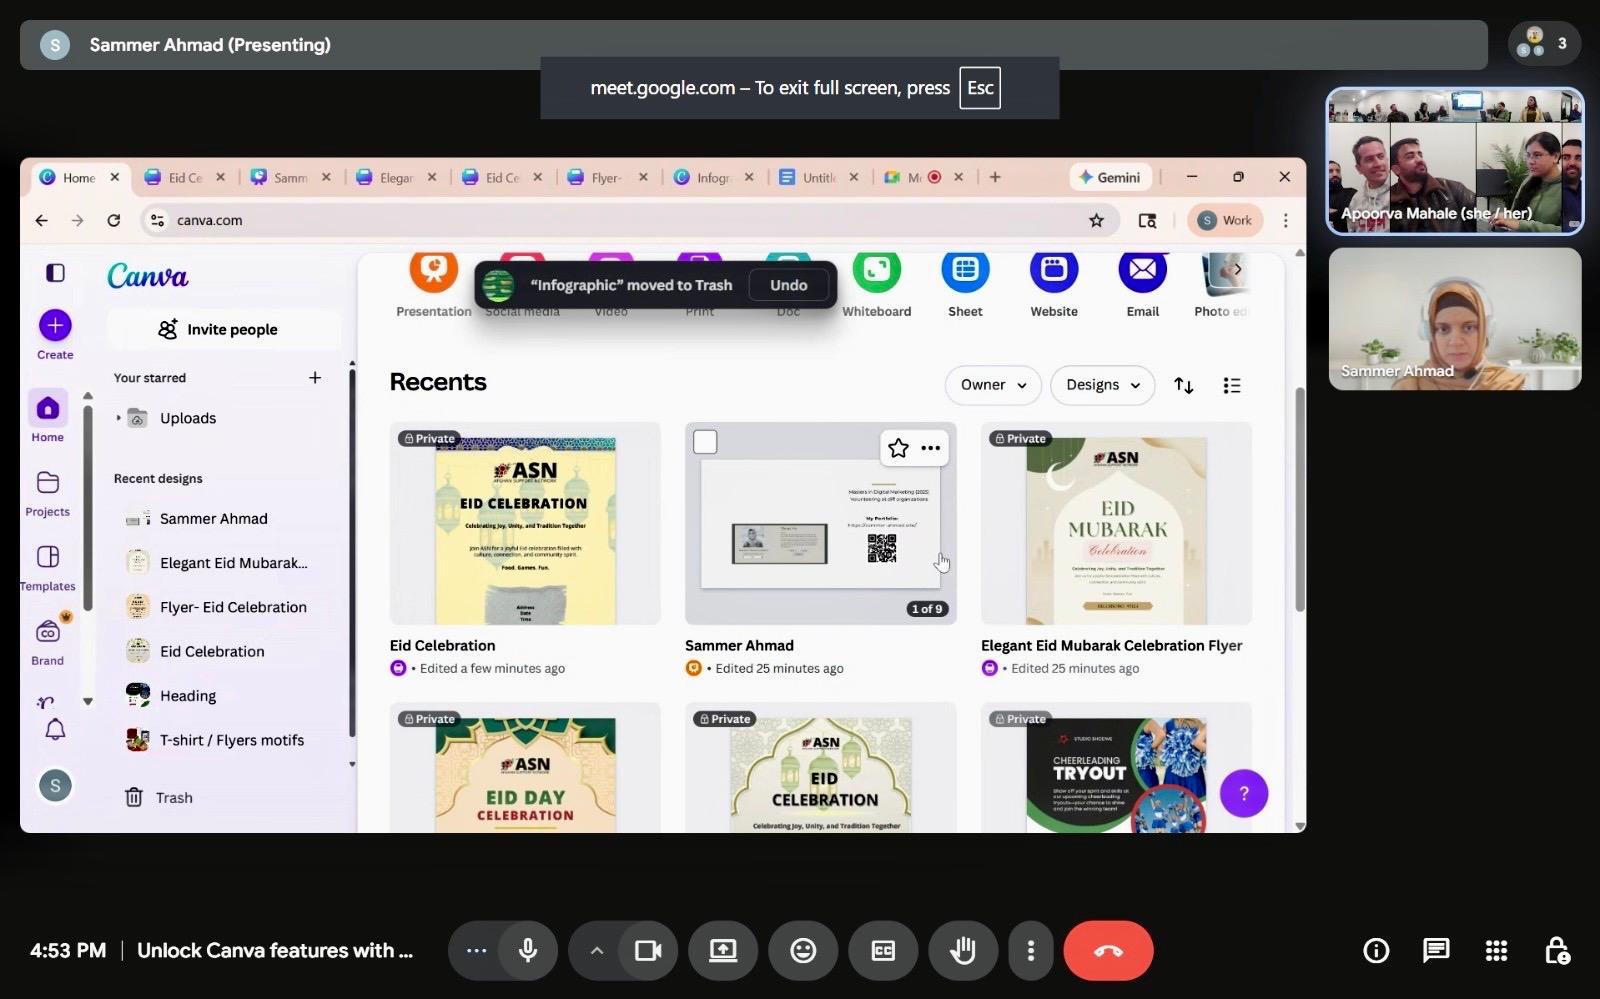Add a starred item with plus
Image resolution: width=1600 pixels, height=999 pixels.
(x=315, y=377)
